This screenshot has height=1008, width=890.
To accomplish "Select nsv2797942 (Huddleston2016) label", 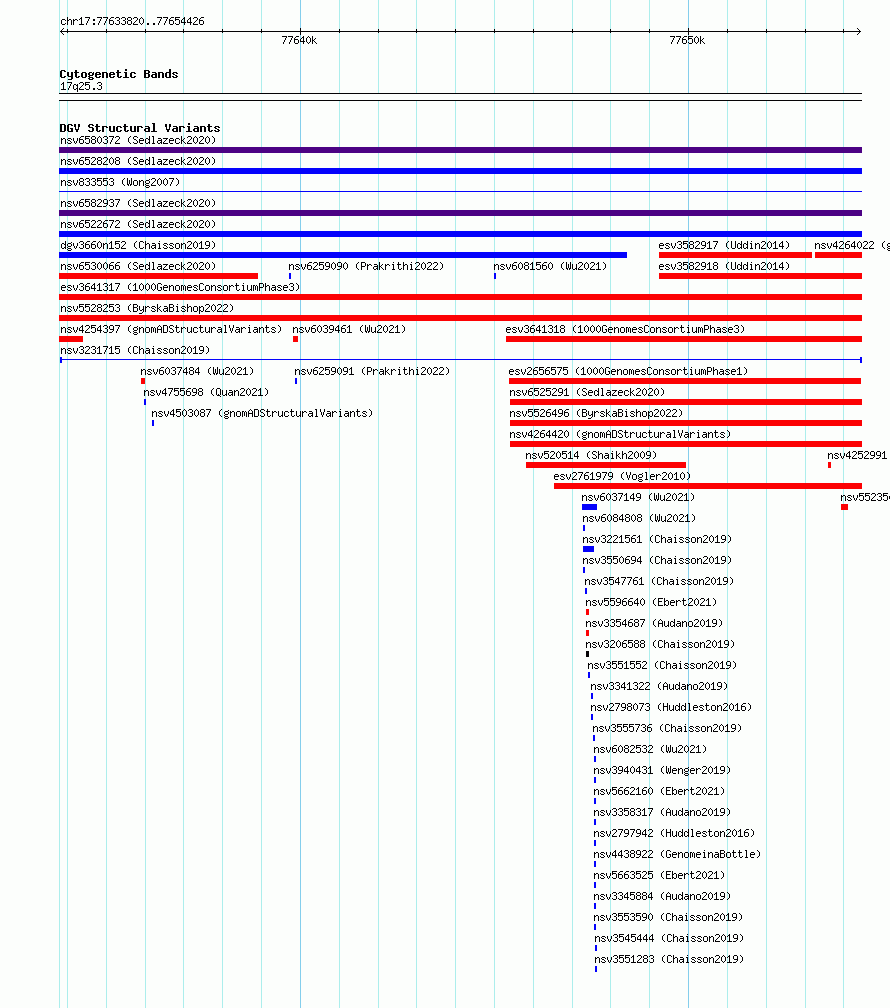I will click(x=674, y=833).
